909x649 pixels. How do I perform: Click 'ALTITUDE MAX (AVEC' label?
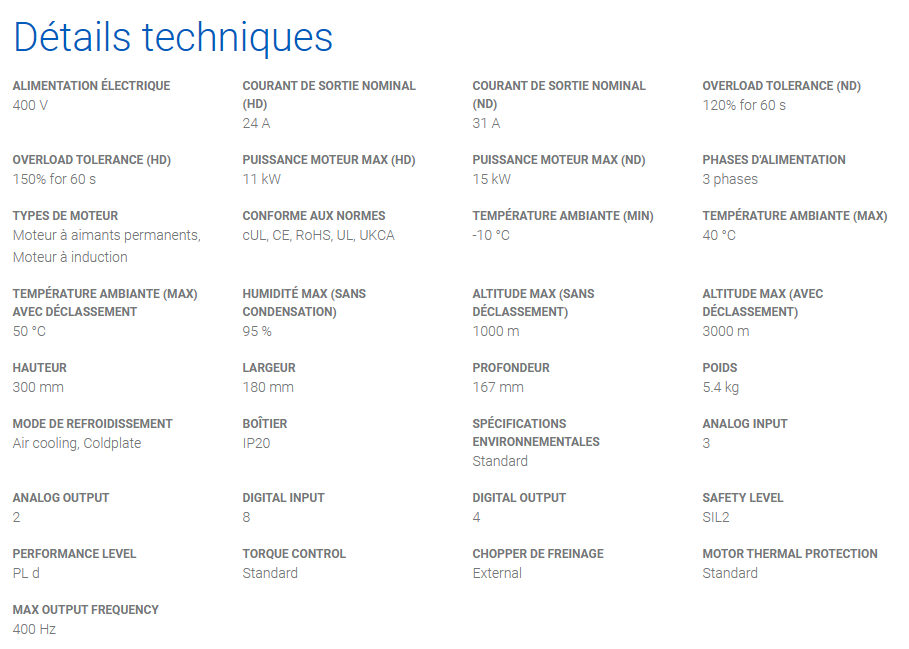[x=763, y=294]
